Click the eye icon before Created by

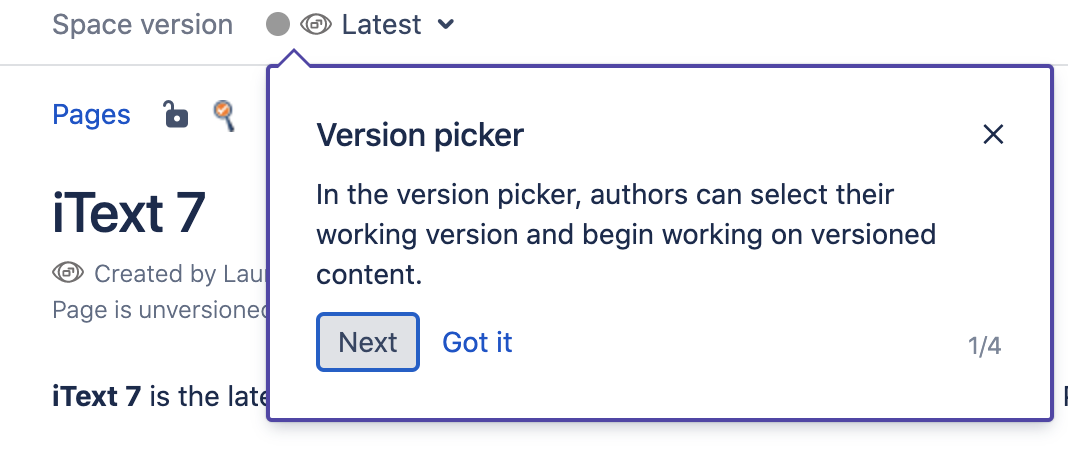click(x=68, y=273)
